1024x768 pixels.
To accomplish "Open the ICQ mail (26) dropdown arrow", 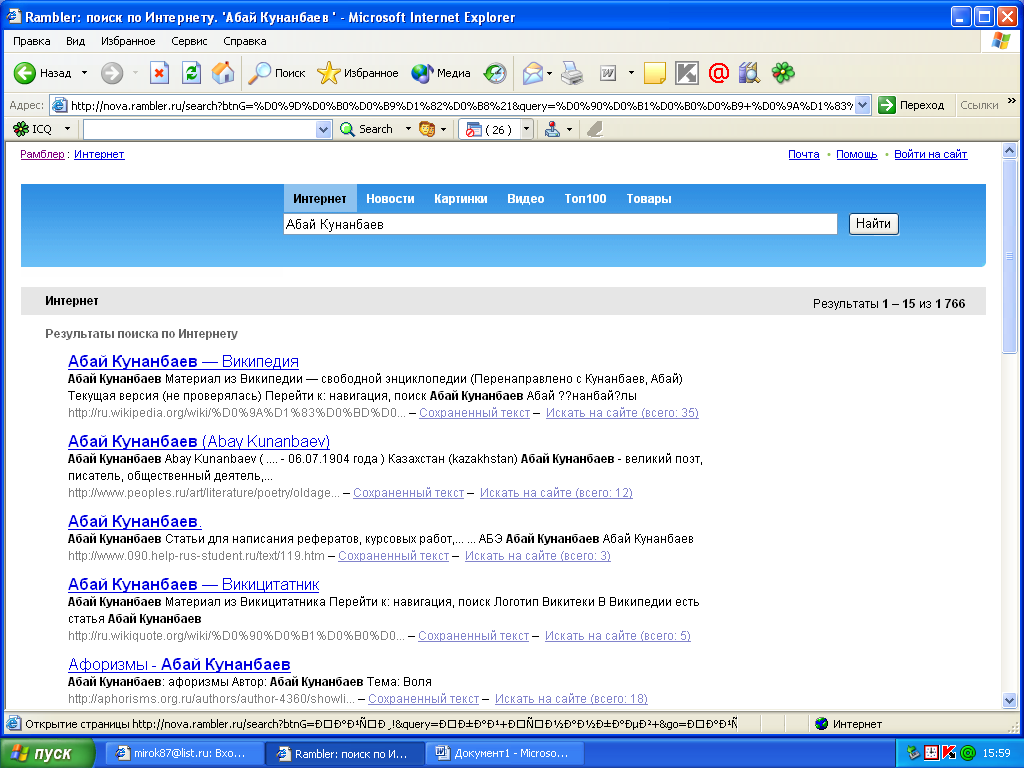I will click(526, 129).
